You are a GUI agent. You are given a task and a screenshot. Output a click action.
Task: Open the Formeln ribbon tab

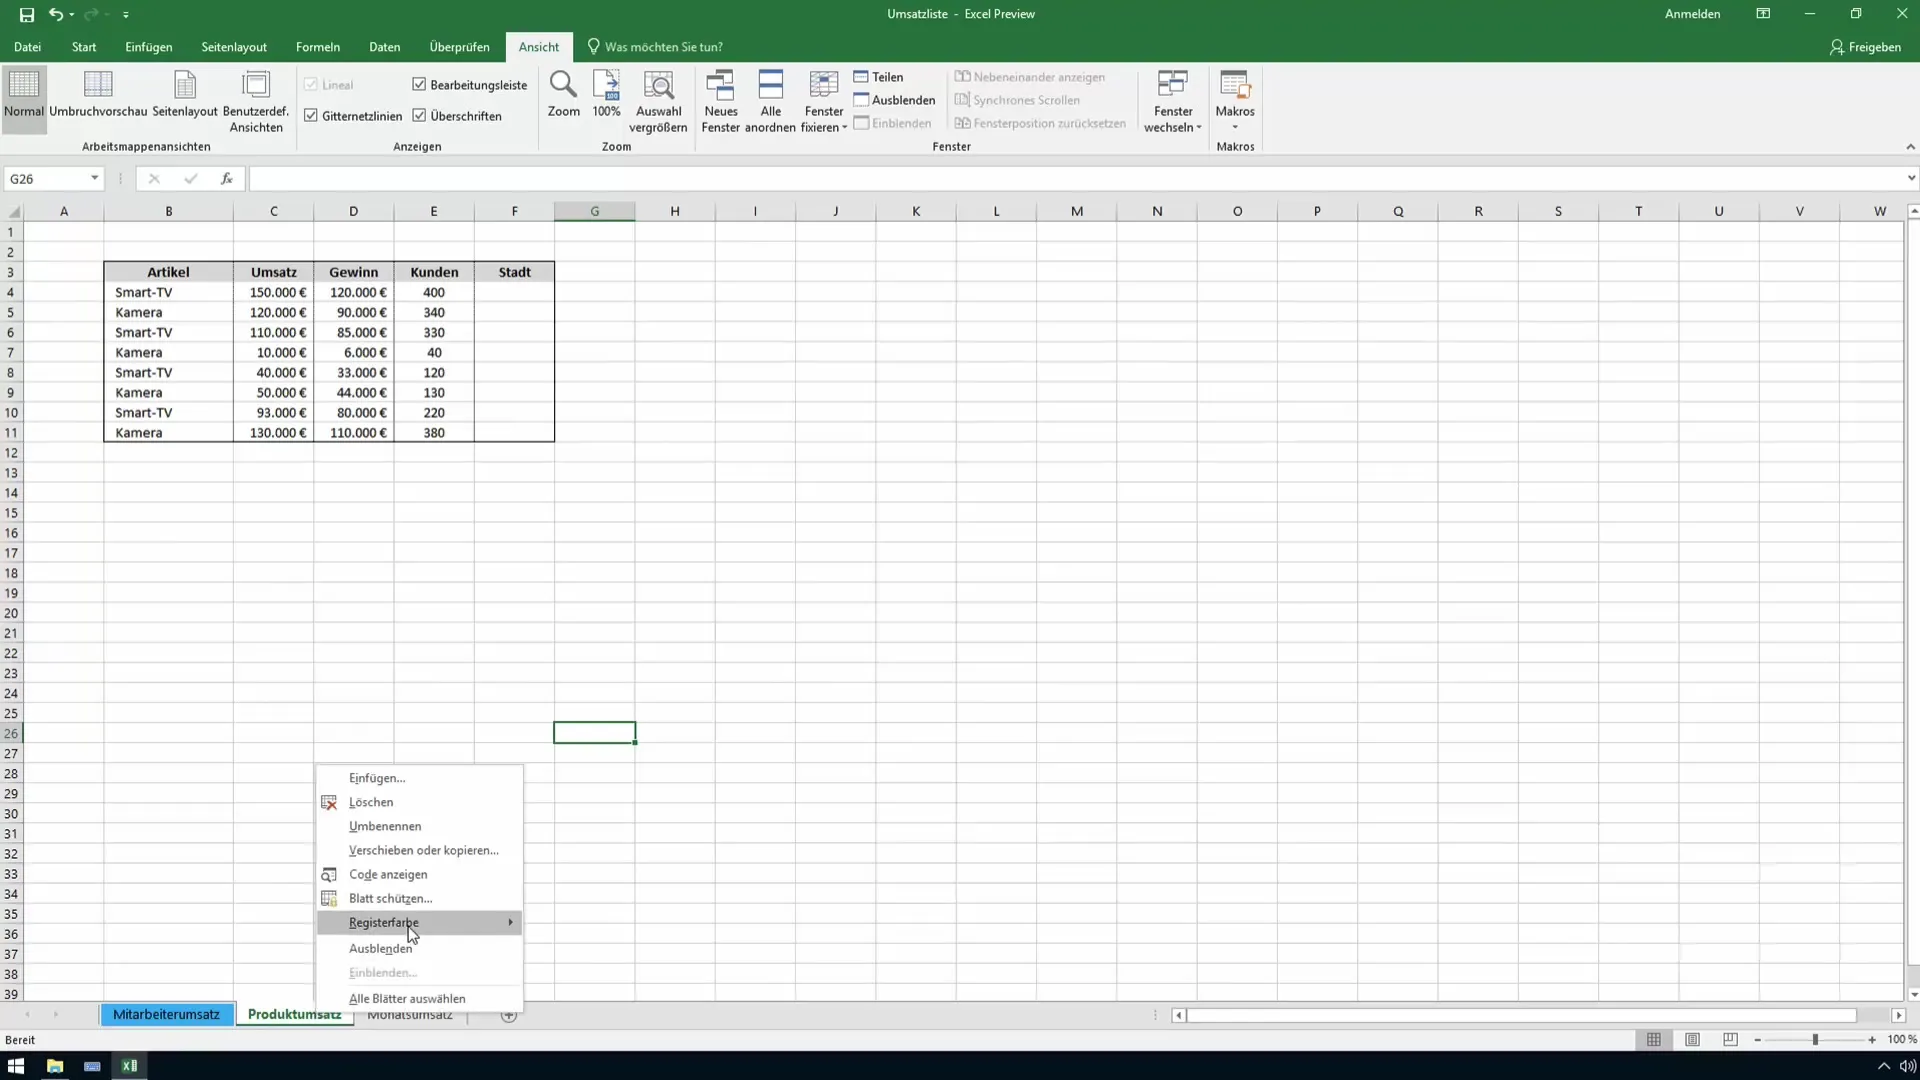coord(318,47)
